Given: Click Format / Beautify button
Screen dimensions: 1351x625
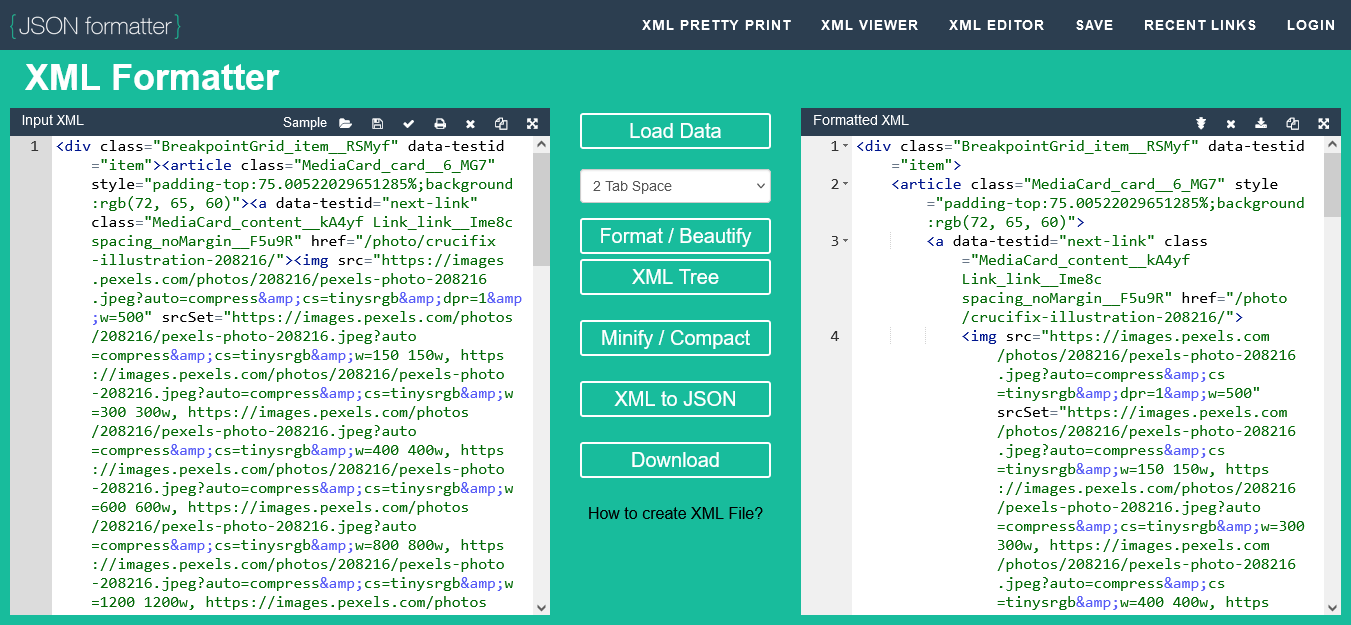Looking at the screenshot, I should (x=675, y=236).
